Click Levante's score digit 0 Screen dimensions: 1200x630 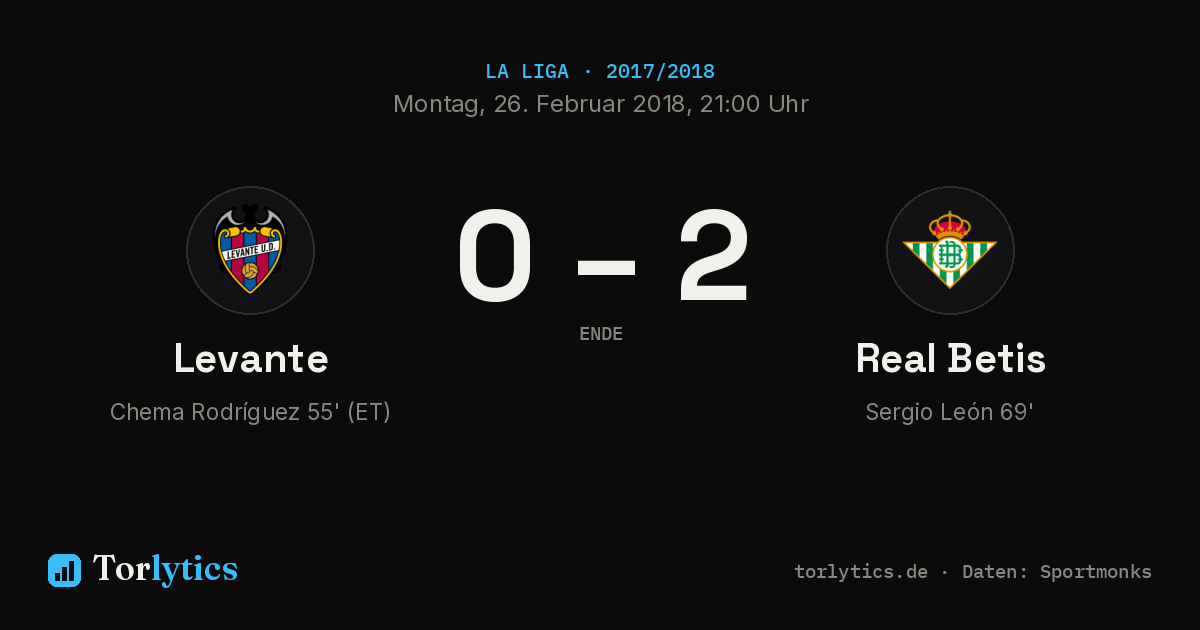pos(495,256)
